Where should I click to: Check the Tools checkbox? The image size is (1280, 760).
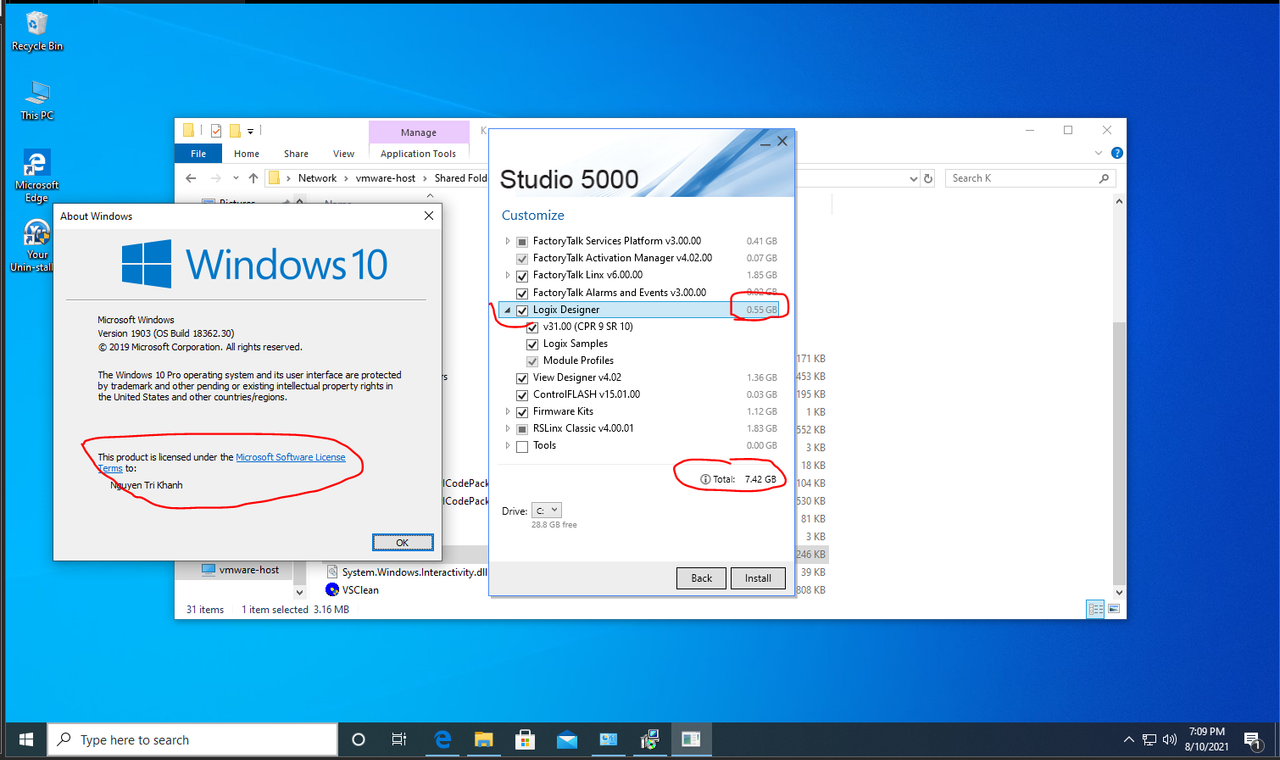522,446
